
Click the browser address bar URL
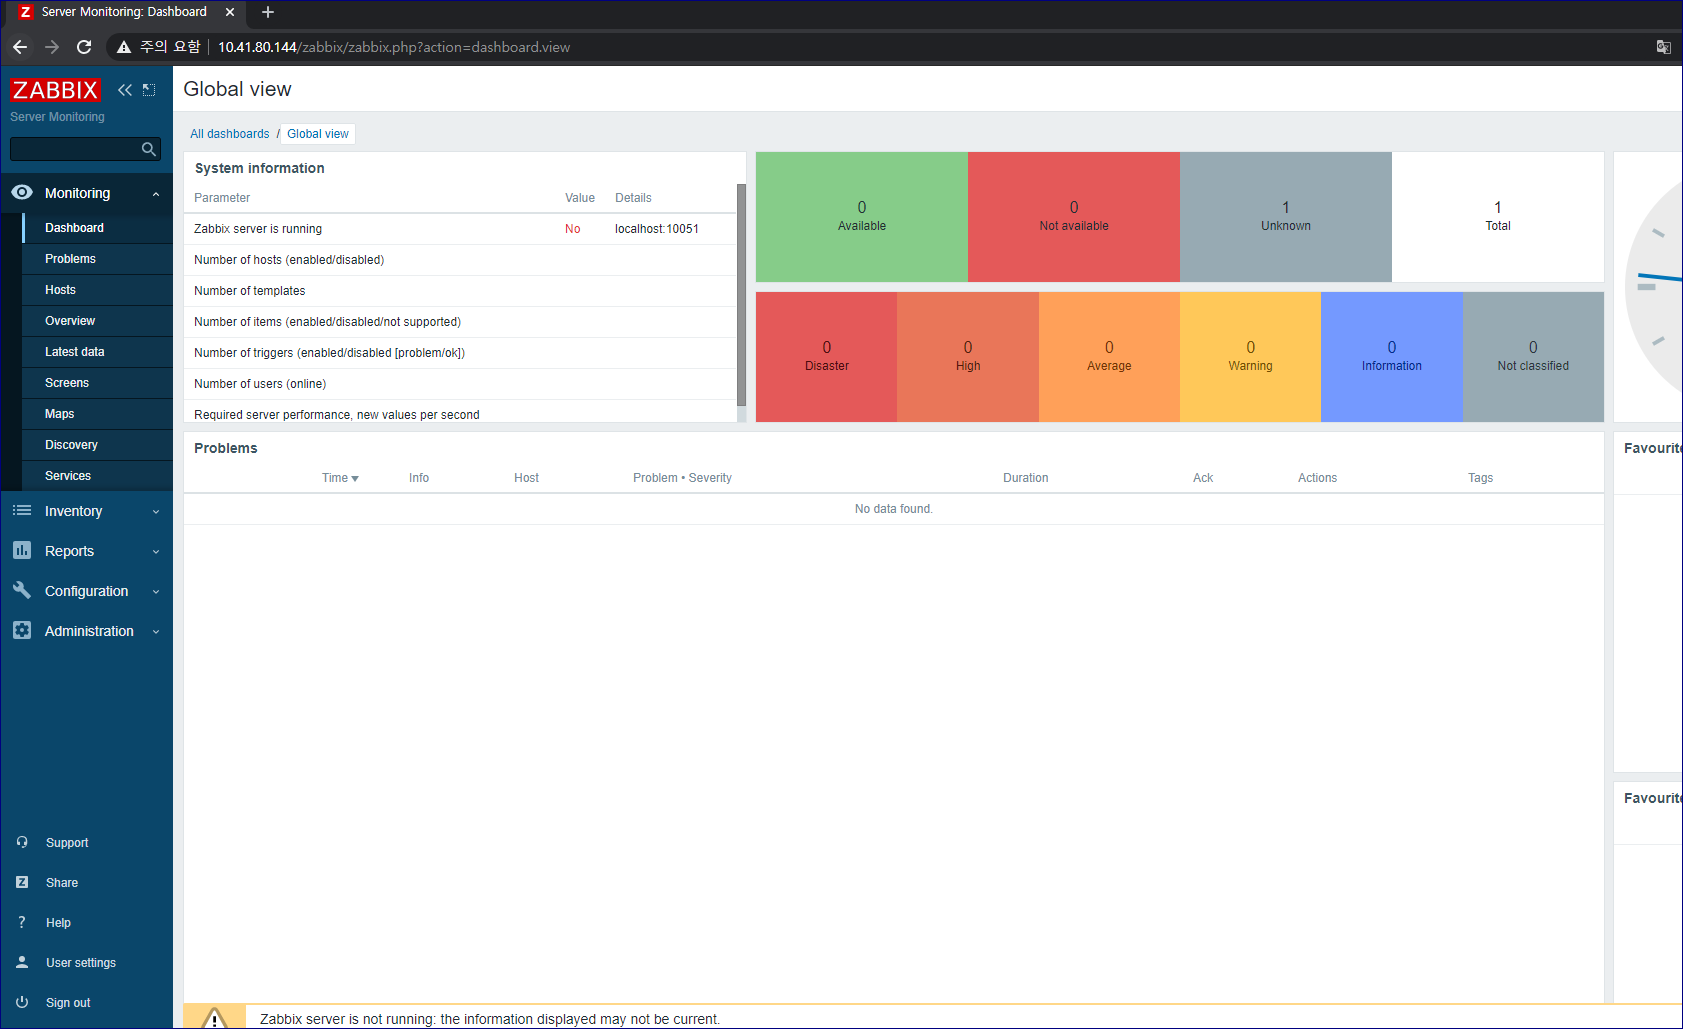point(394,47)
